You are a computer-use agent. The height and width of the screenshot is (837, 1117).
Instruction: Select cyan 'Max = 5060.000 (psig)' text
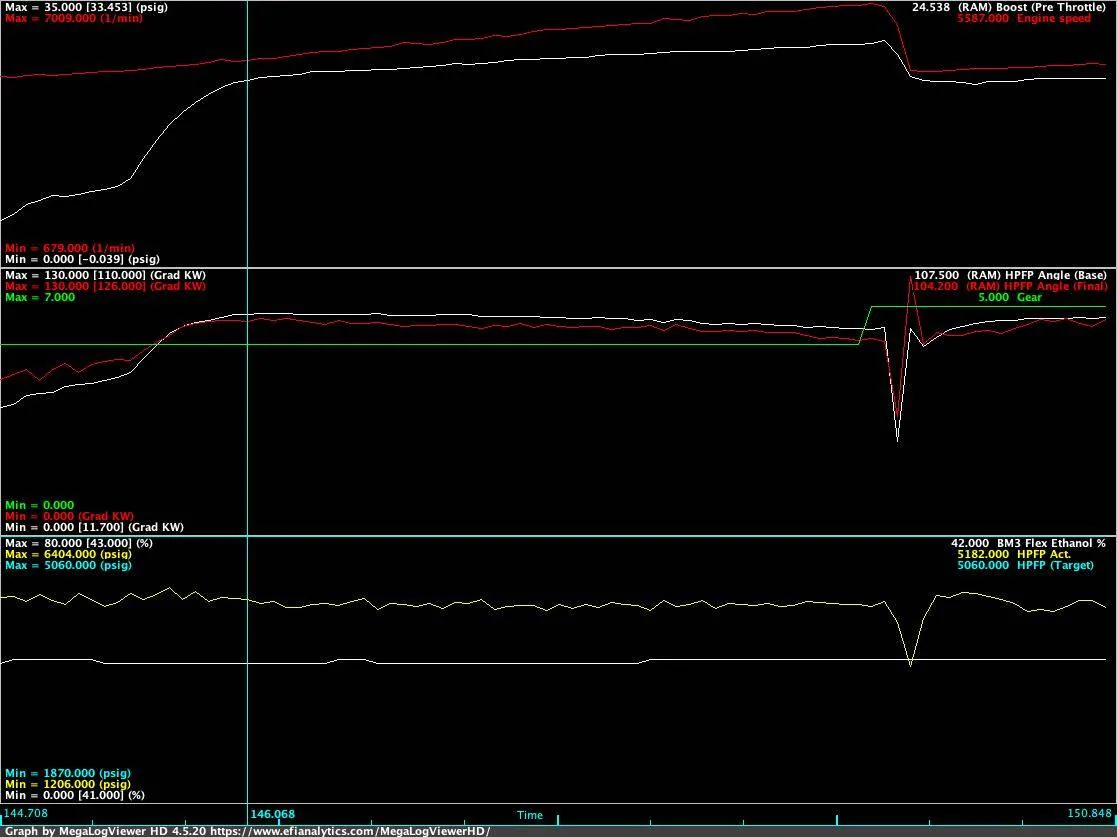click(68, 566)
